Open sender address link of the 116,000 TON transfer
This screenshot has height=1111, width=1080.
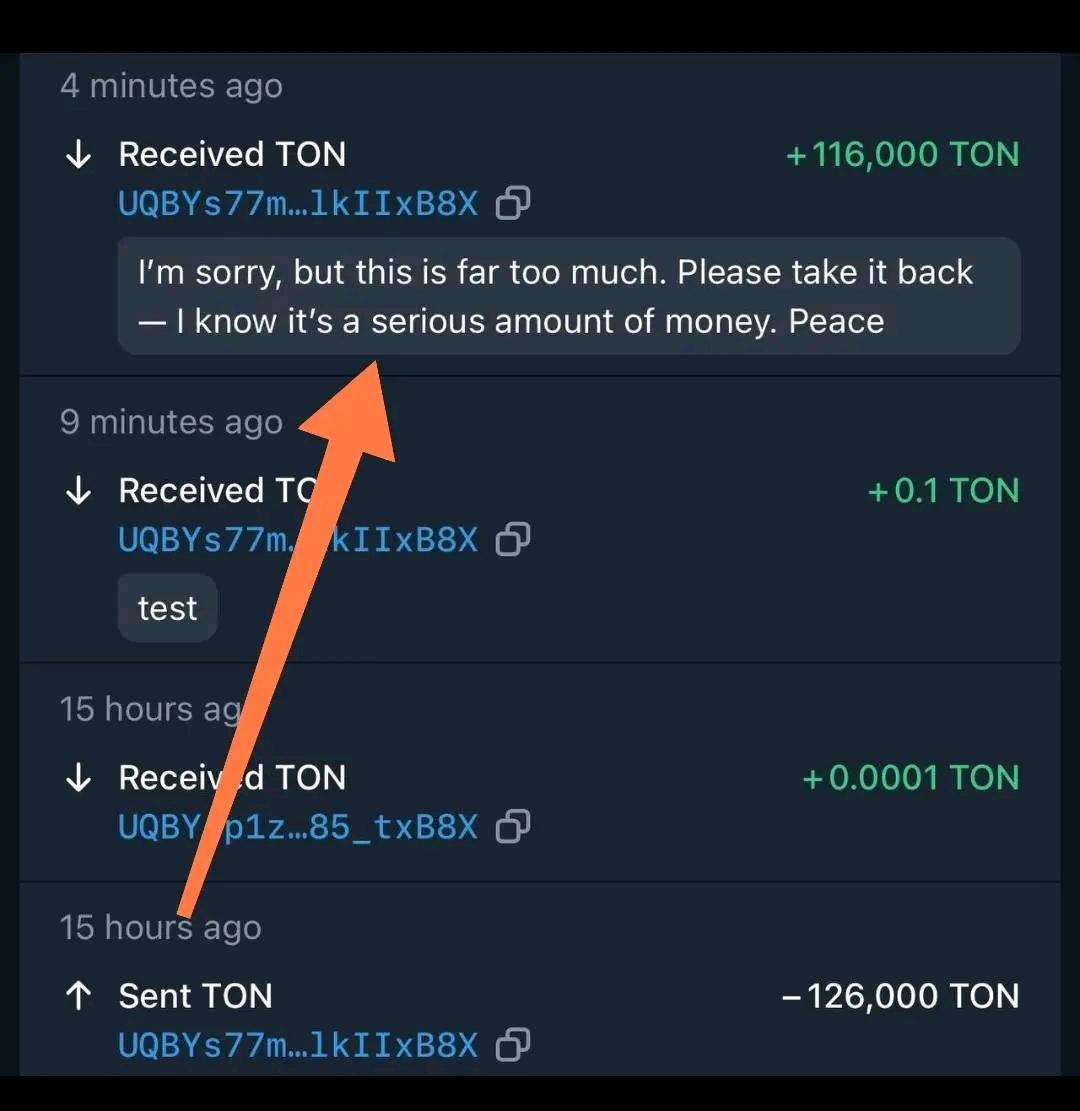coord(298,204)
